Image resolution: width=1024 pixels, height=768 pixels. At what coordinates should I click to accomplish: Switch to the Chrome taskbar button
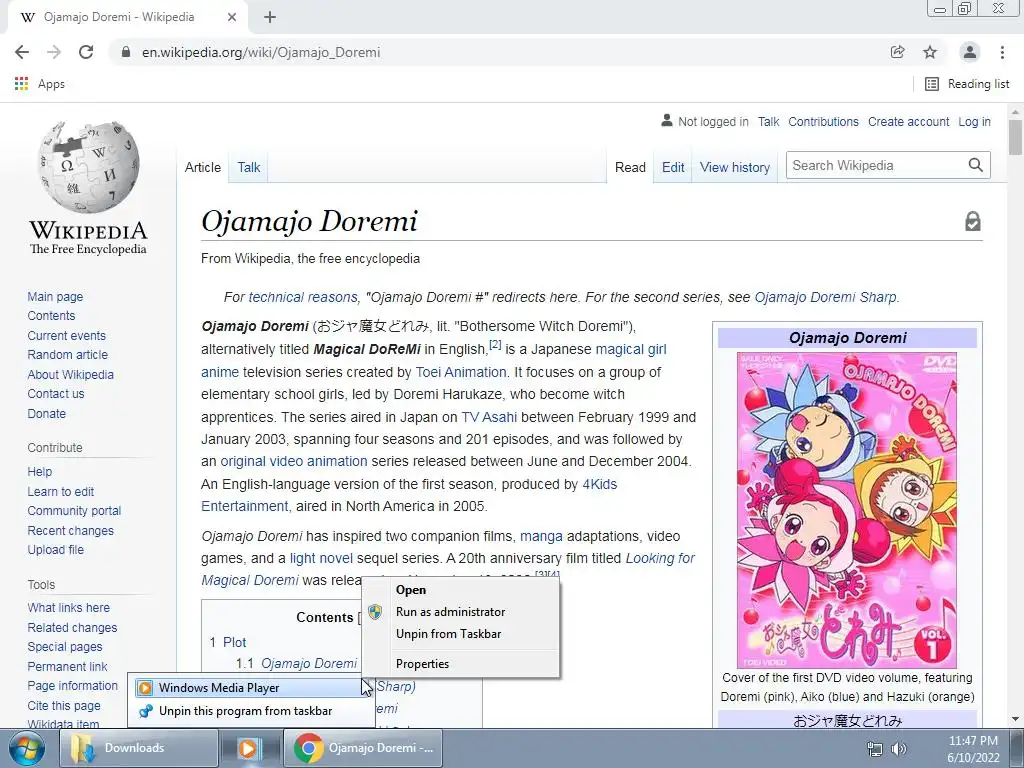pos(363,748)
